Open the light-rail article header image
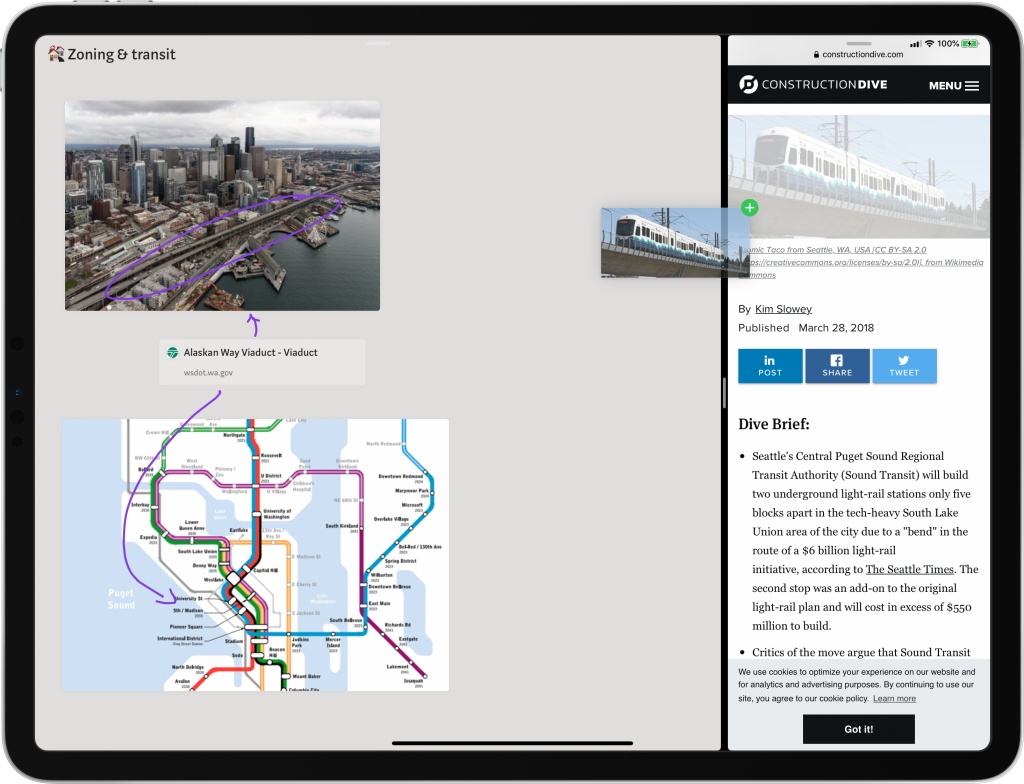Viewport: 1024px width, 784px height. coord(859,176)
